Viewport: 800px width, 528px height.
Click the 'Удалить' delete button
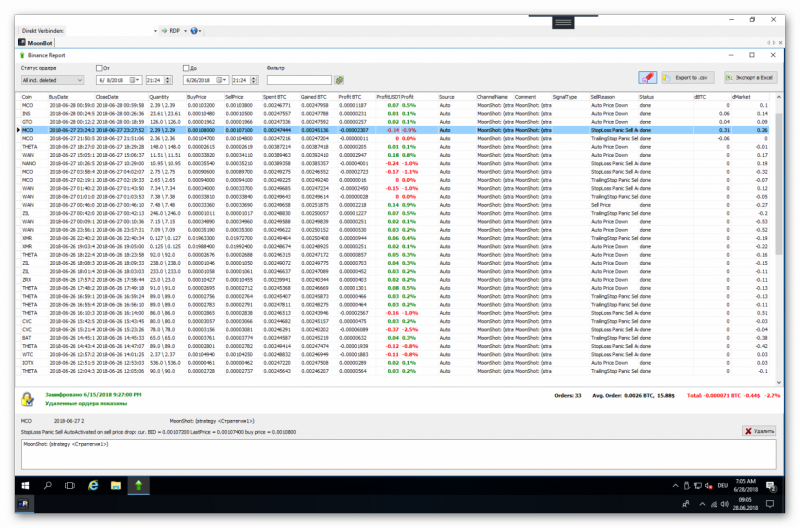760,431
